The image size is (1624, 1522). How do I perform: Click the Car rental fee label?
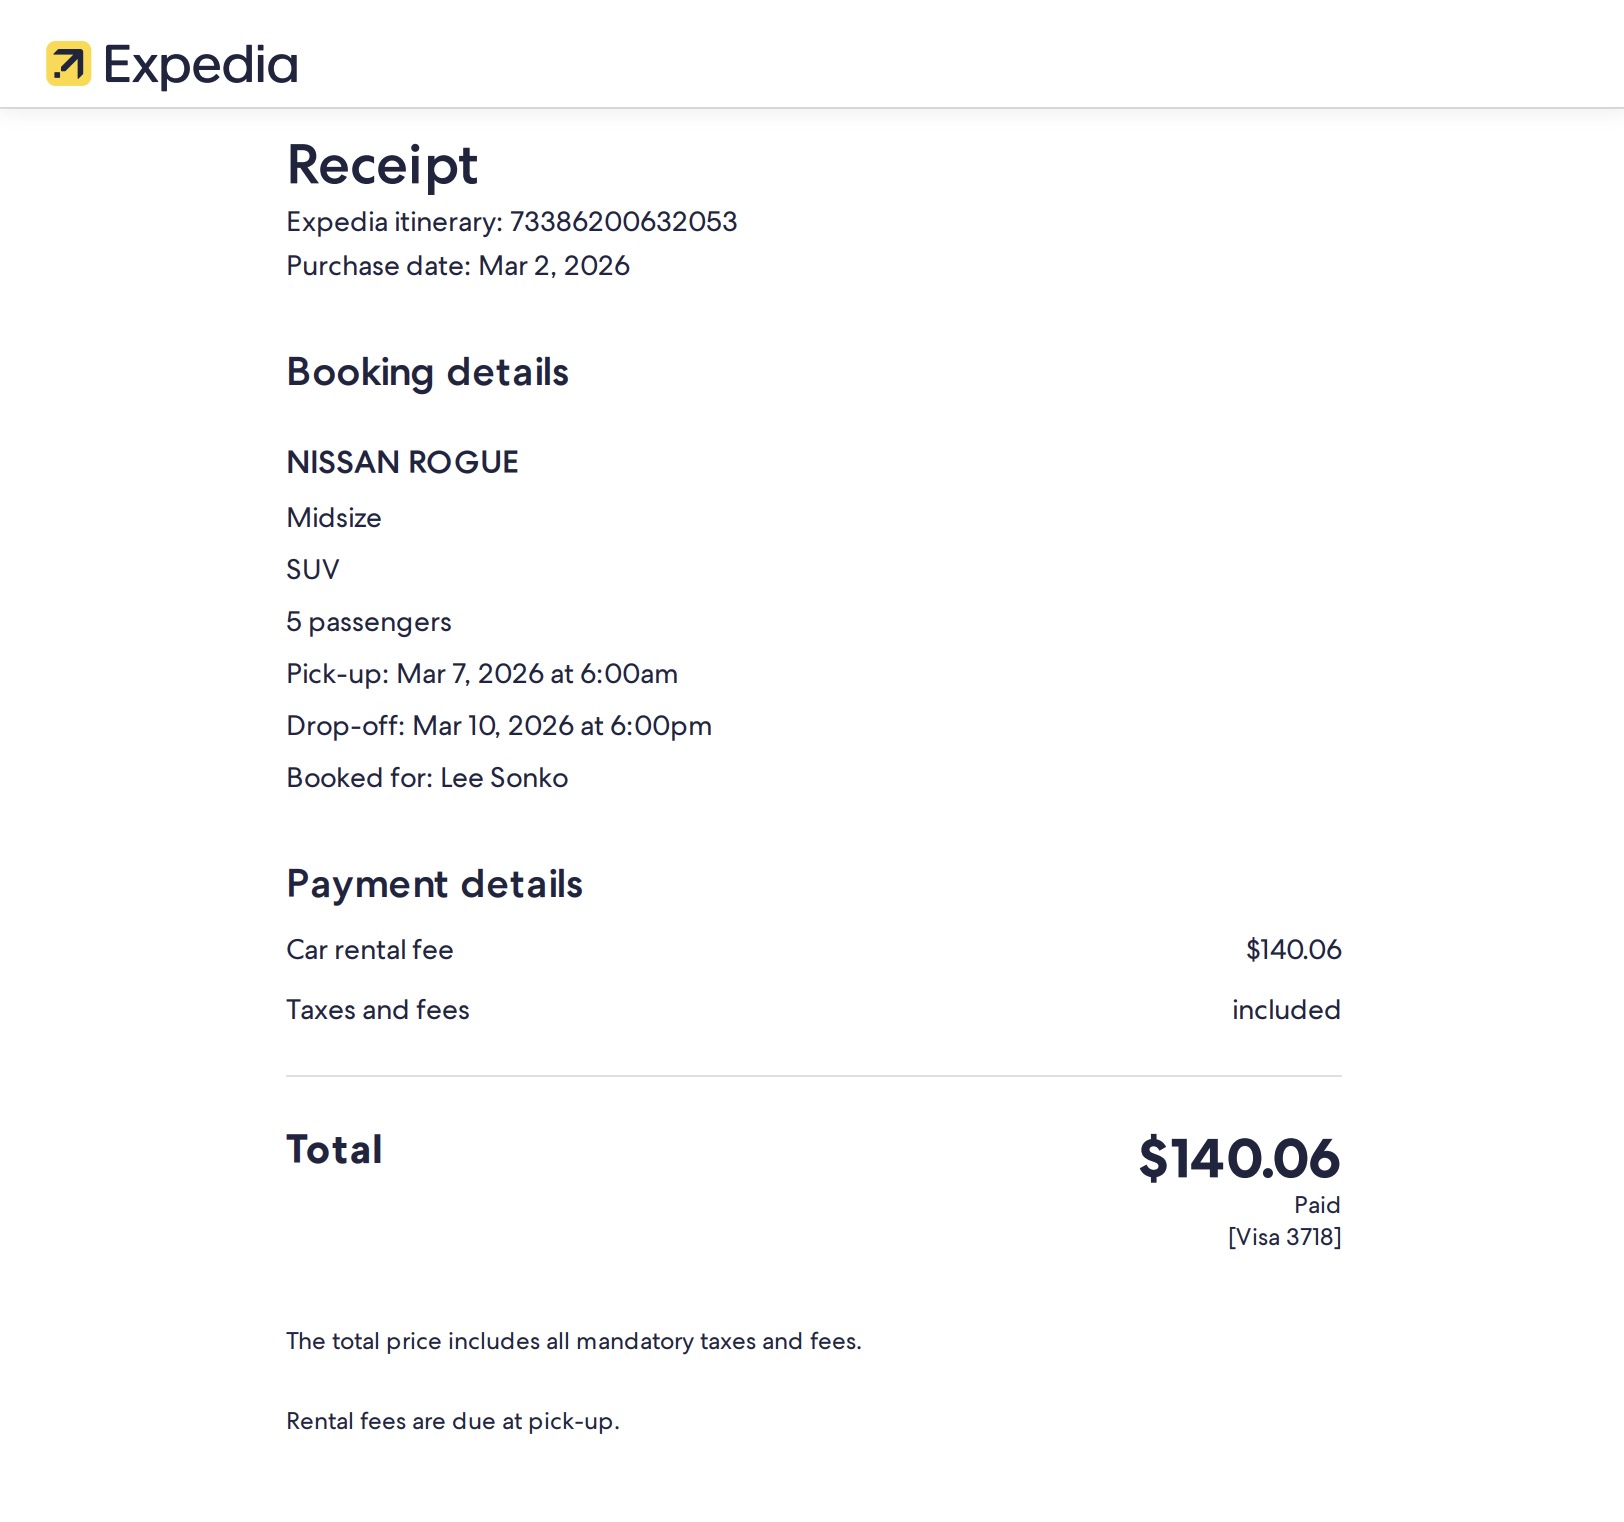click(x=370, y=950)
